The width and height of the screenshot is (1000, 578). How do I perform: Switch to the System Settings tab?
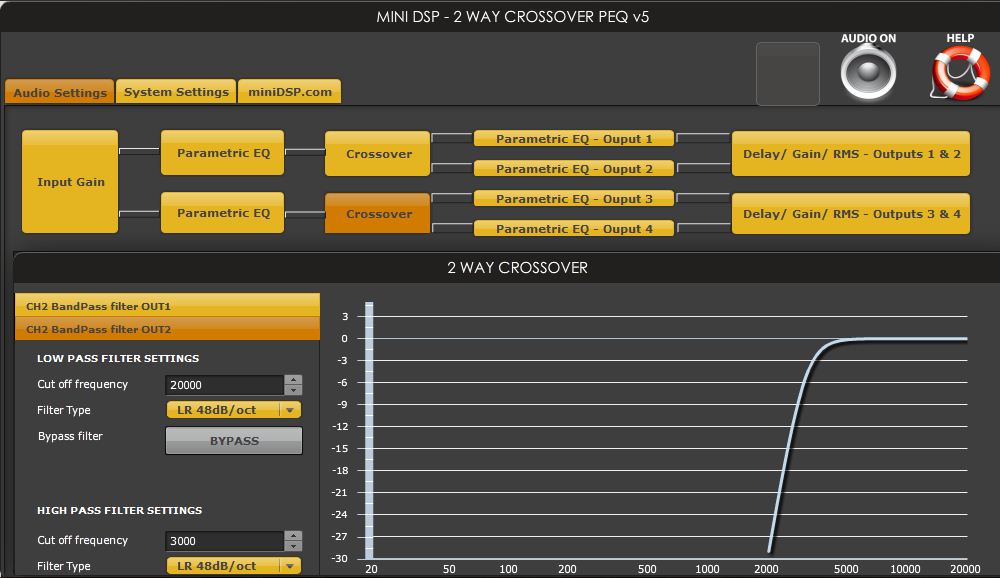176,92
